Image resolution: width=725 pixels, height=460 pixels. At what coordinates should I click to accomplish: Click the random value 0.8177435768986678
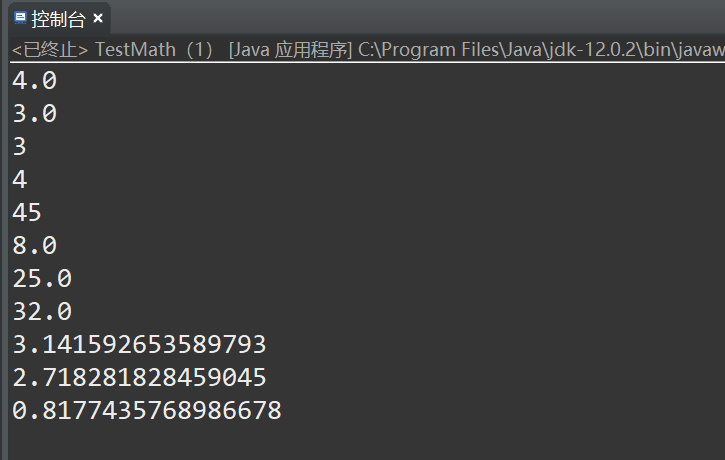coord(146,411)
